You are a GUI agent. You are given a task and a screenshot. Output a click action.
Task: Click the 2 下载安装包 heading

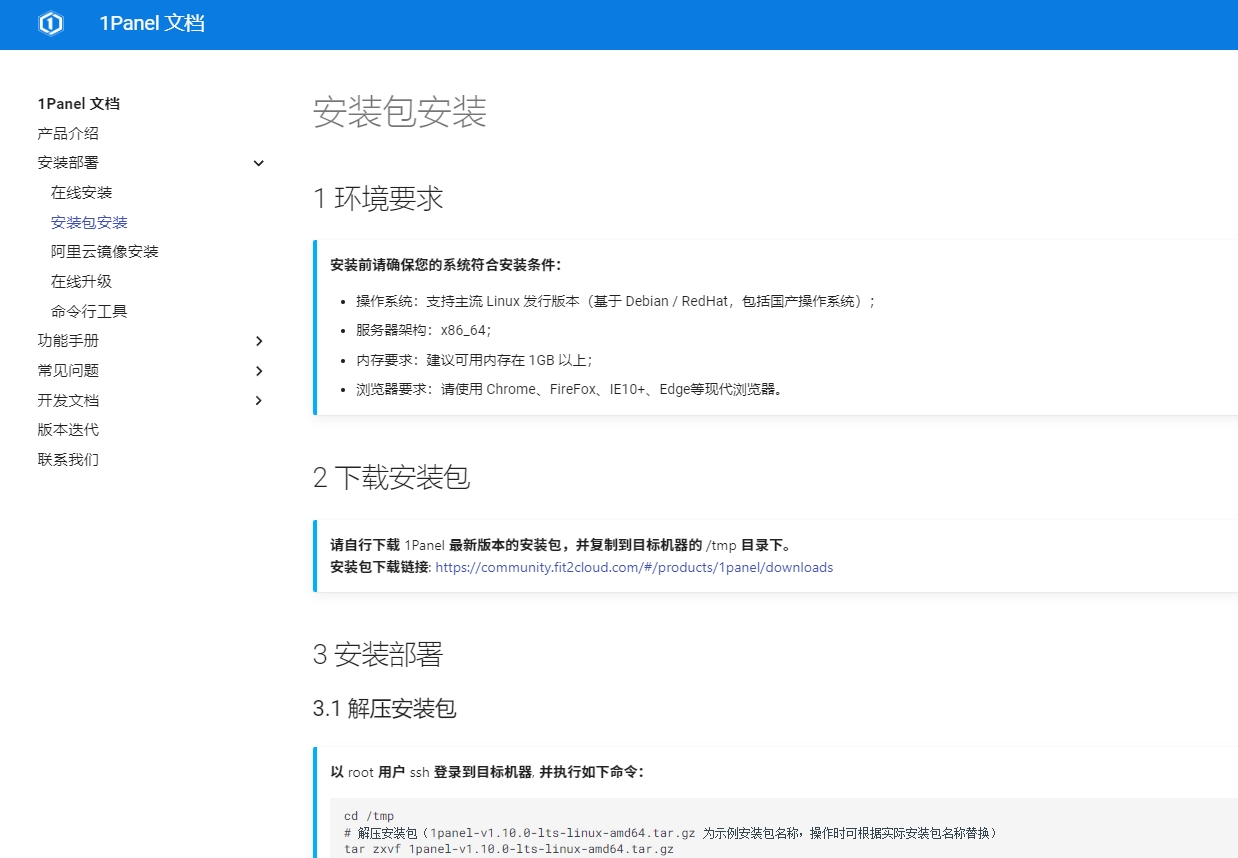point(391,478)
